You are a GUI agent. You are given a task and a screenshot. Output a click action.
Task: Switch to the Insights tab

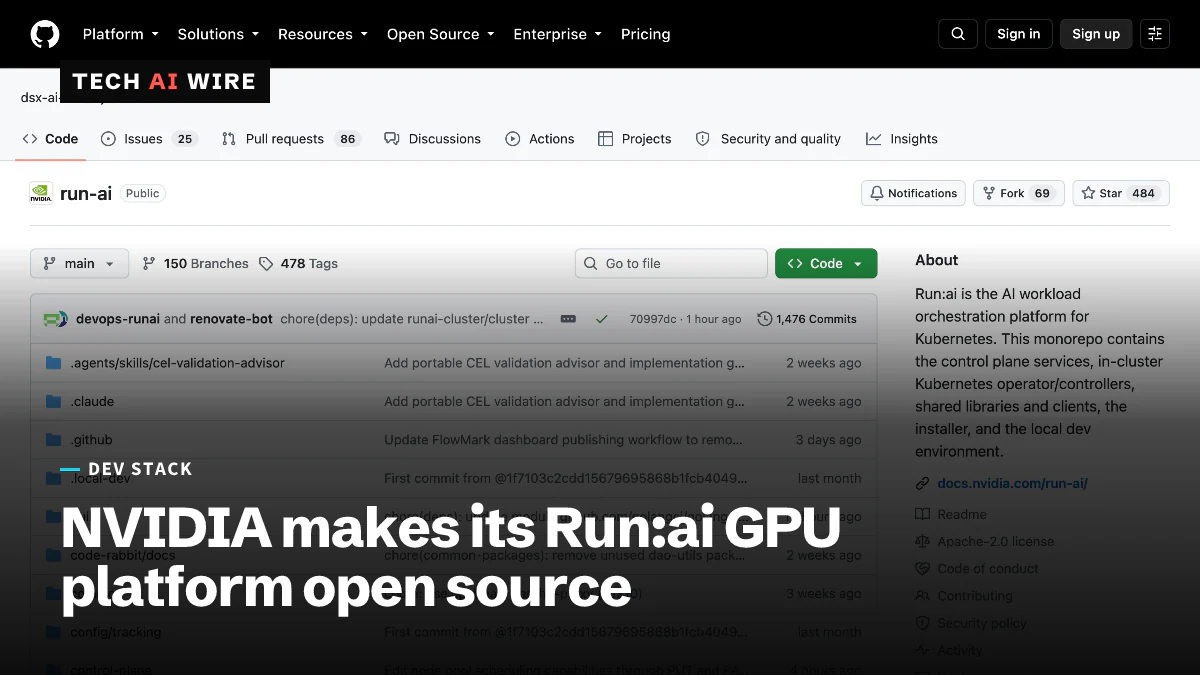(x=902, y=139)
